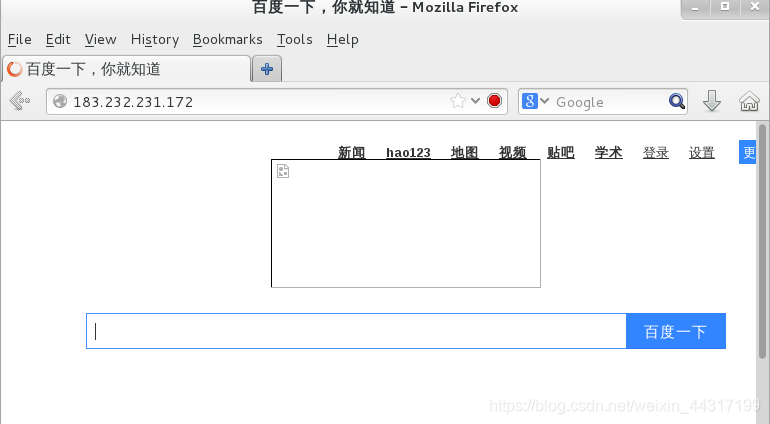Open the View menu
This screenshot has width=770, height=424.
[x=100, y=39]
